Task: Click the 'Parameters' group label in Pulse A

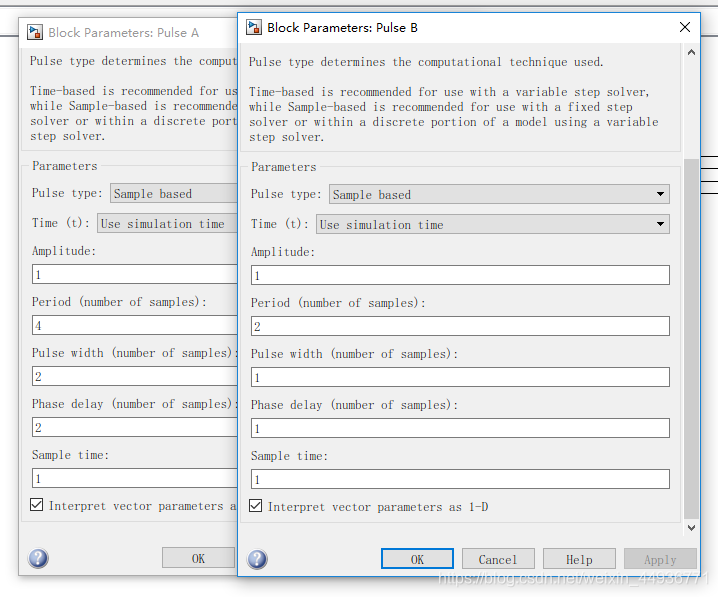Action: point(65,166)
